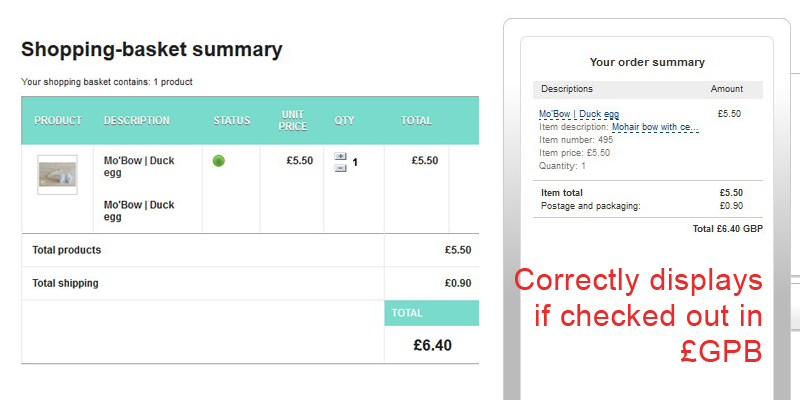
Task: Decrease quantity with the minus button
Action: (x=340, y=167)
